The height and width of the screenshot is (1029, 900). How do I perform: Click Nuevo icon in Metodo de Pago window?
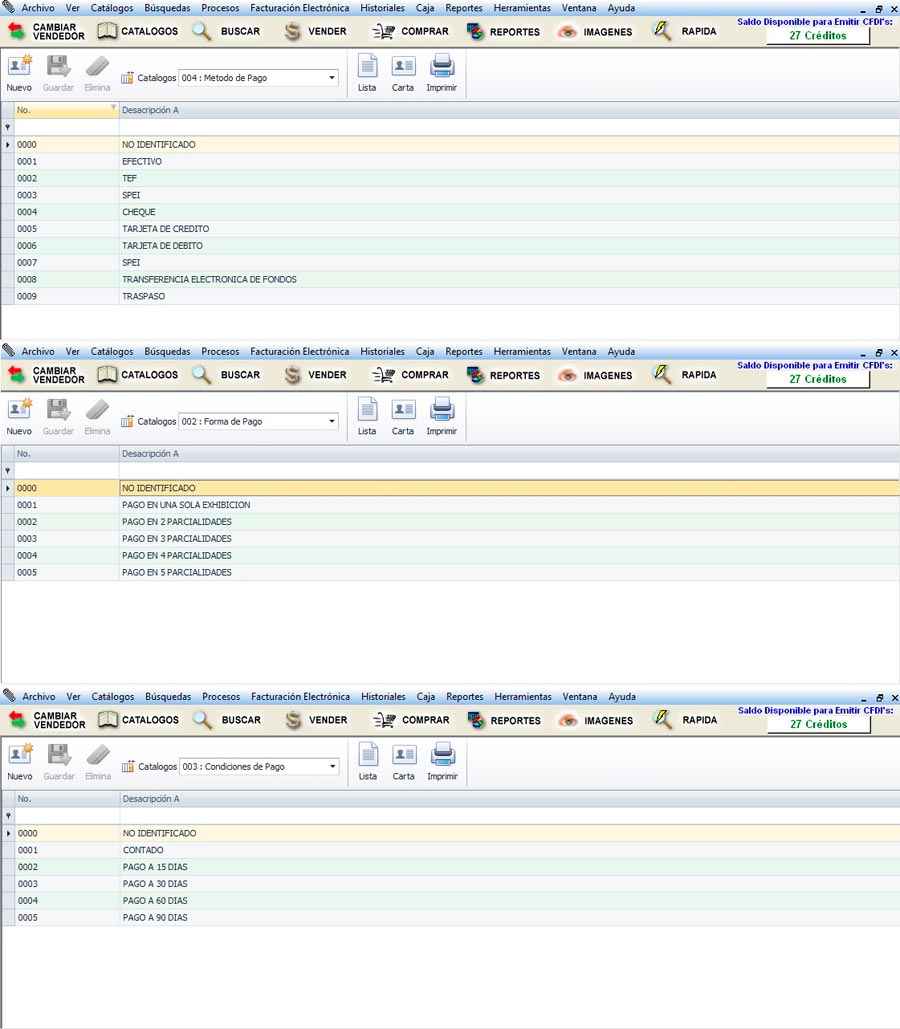pyautogui.click(x=19, y=66)
